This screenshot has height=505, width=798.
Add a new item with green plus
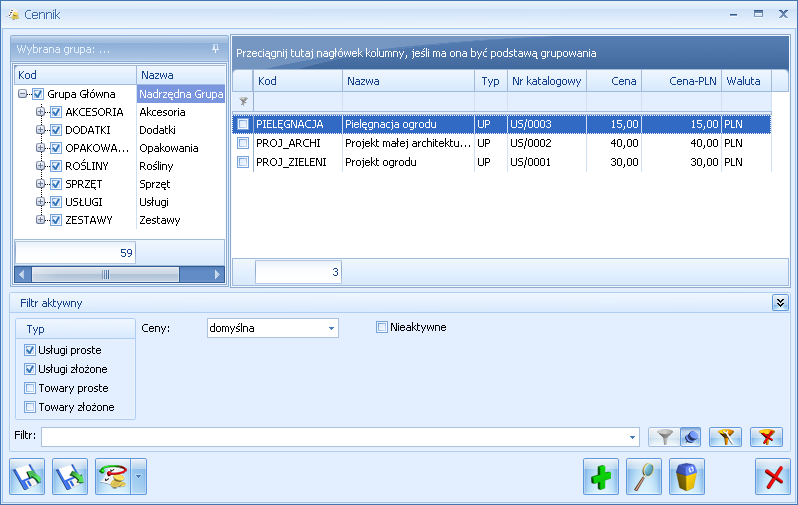(601, 476)
